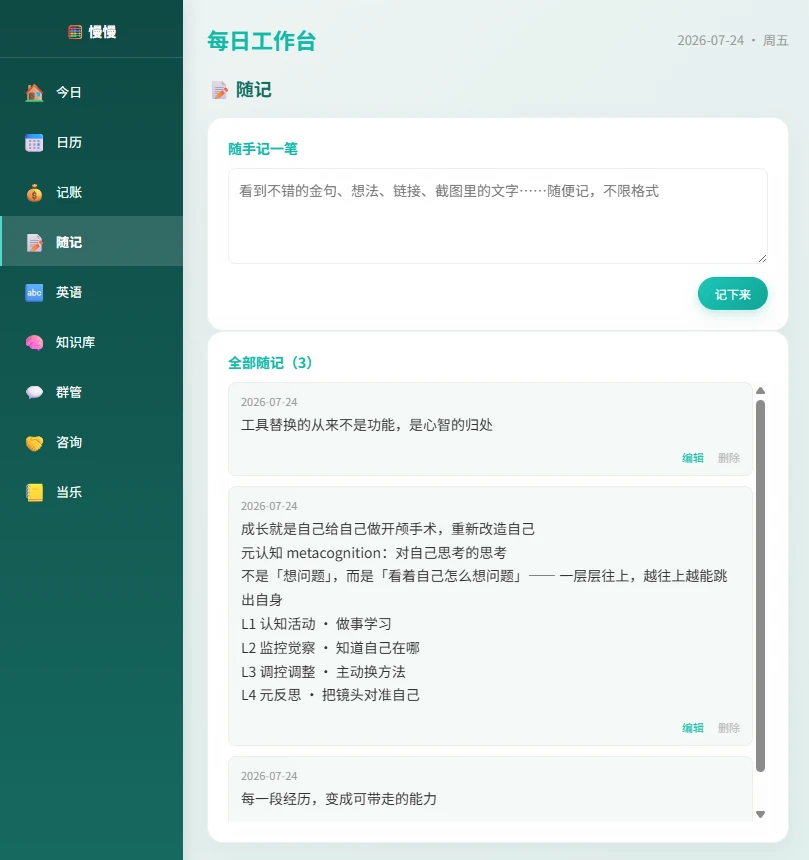Go to the 咨询 section
This screenshot has width=809, height=860.
[x=92, y=442]
